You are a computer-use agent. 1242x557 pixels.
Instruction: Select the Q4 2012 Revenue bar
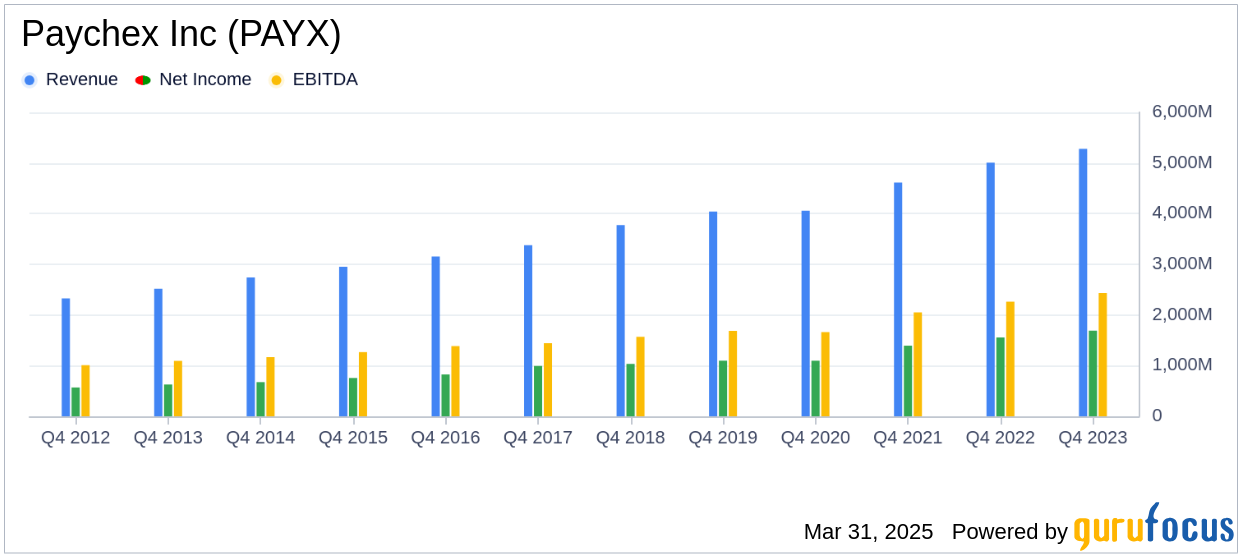(x=66, y=358)
